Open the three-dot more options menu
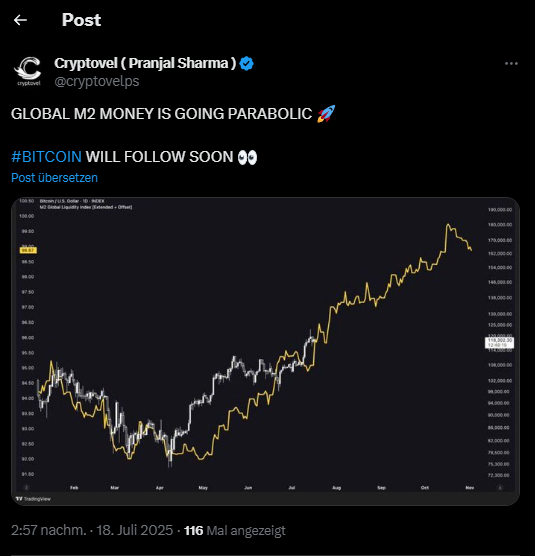The image size is (535, 556). tap(511, 63)
